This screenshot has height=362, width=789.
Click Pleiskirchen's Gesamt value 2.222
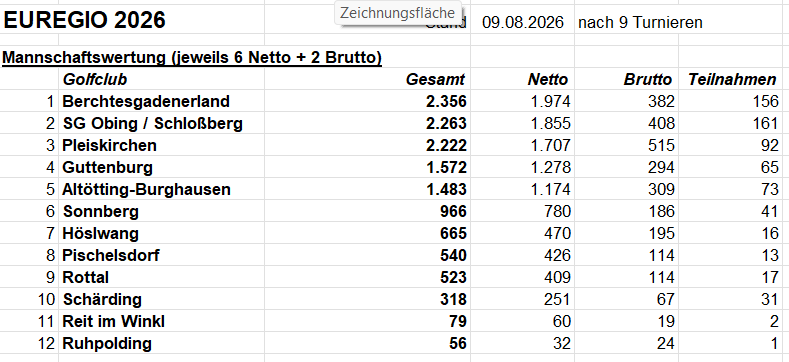point(446,146)
